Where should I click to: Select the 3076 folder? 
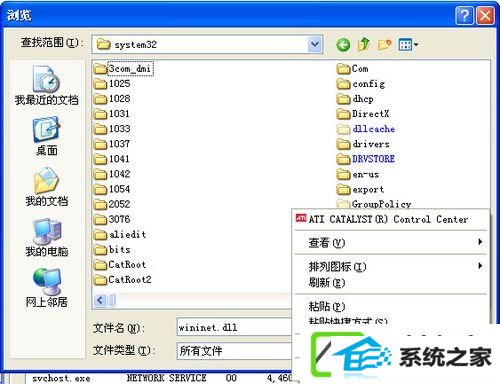coord(112,219)
